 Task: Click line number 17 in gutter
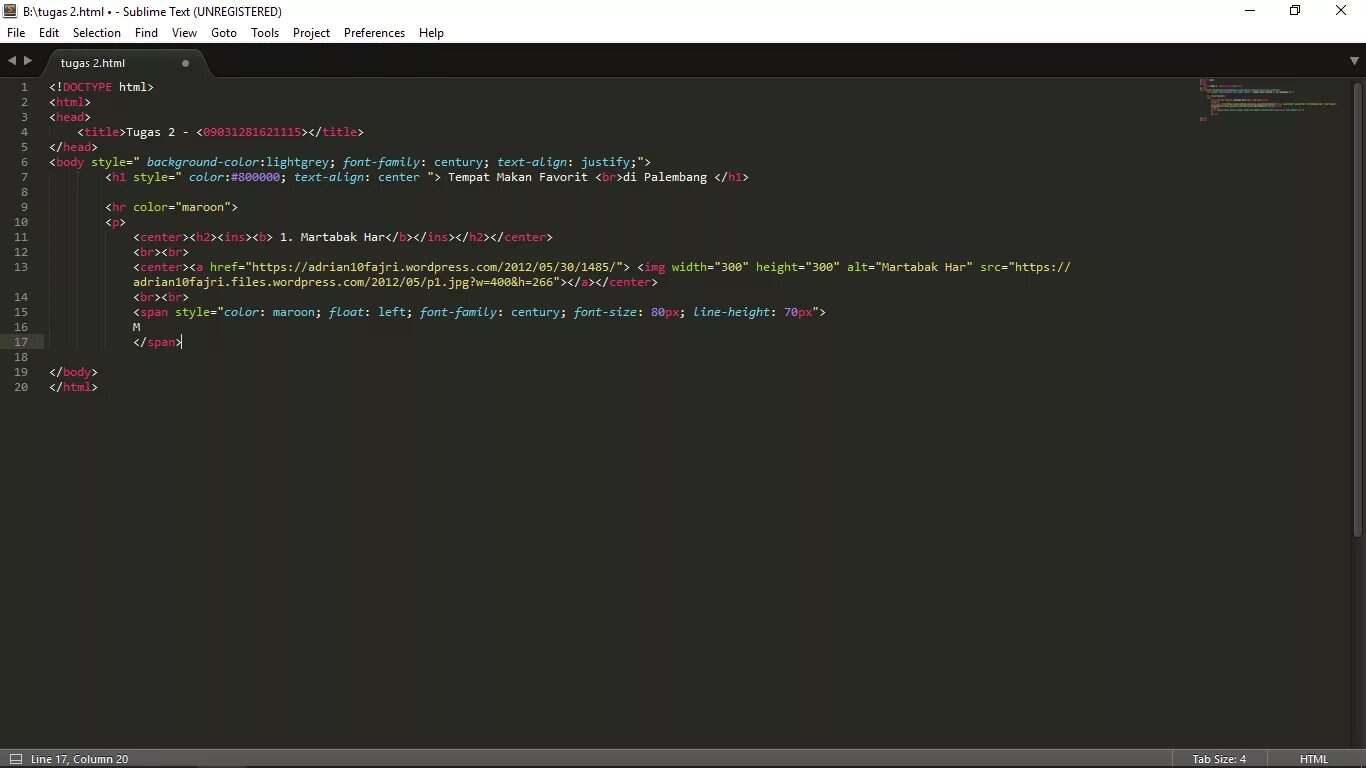[21, 342]
